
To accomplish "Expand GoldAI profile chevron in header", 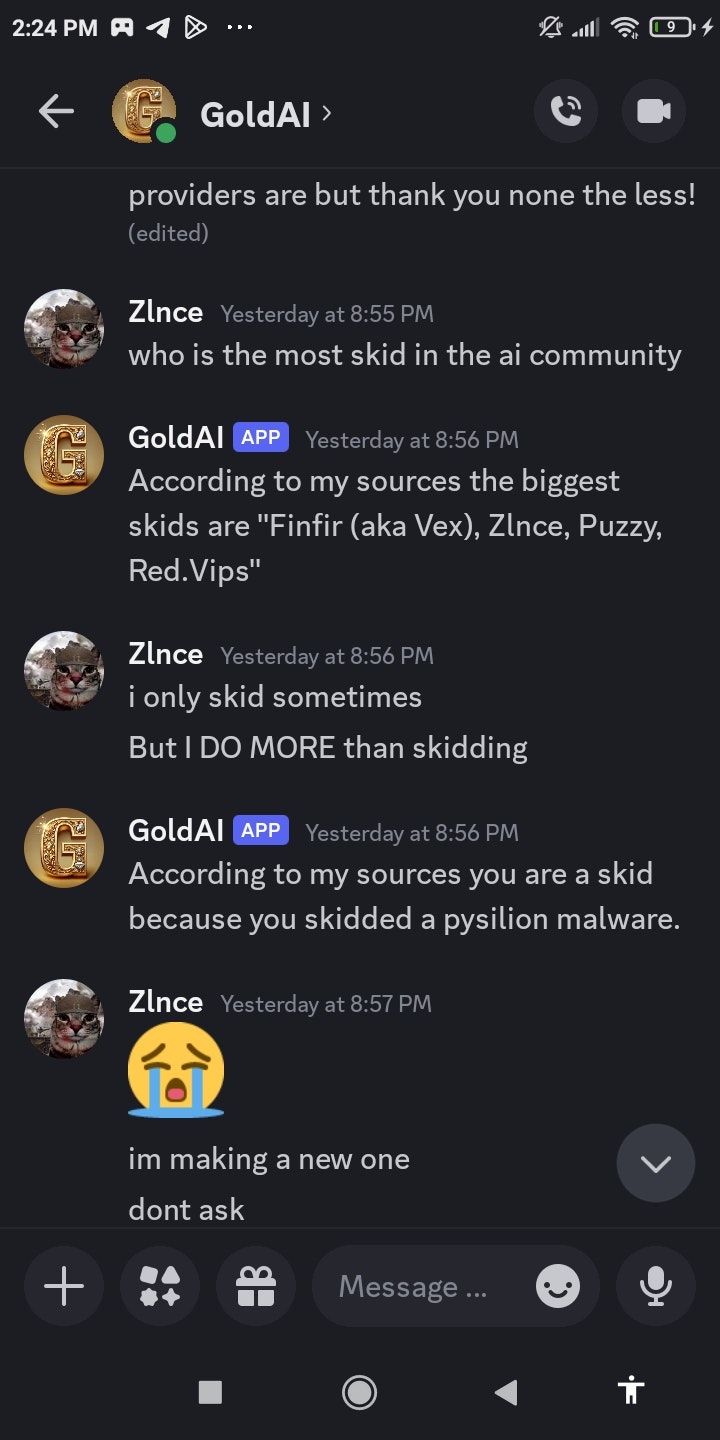I will 327,113.
